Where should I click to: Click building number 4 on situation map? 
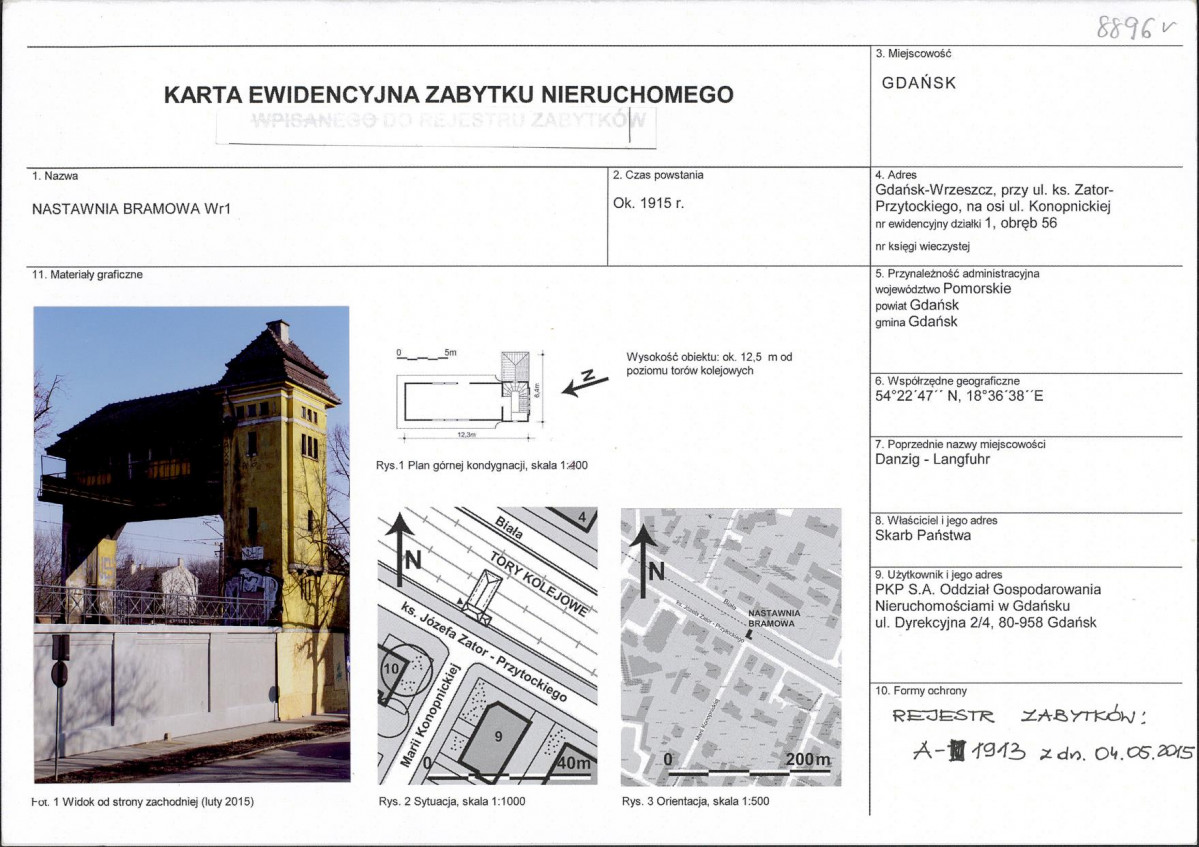(582, 518)
